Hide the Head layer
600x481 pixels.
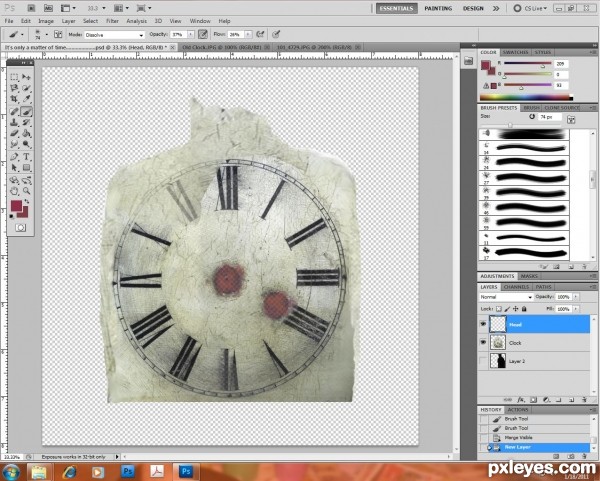[483, 324]
